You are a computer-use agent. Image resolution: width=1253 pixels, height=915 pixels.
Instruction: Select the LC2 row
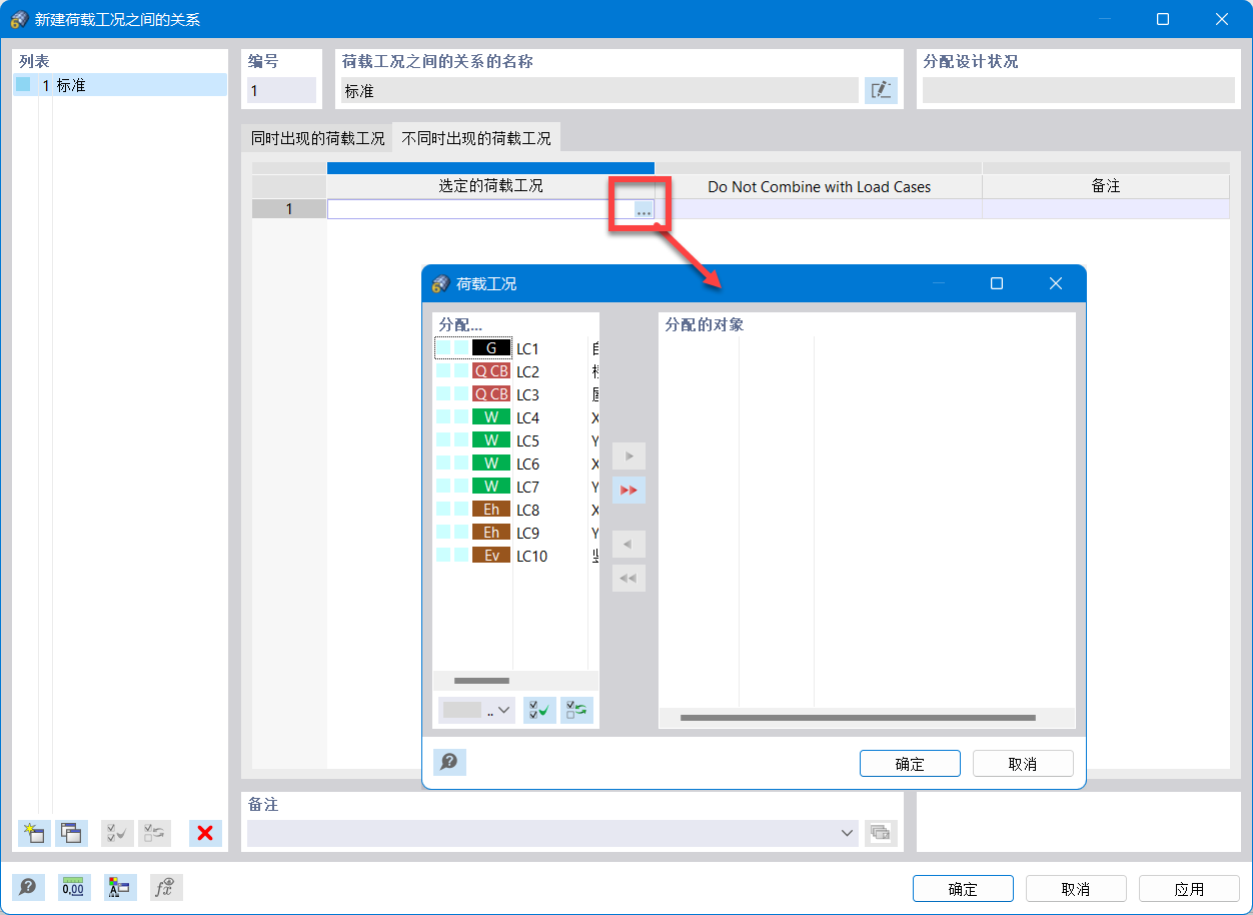(x=516, y=371)
